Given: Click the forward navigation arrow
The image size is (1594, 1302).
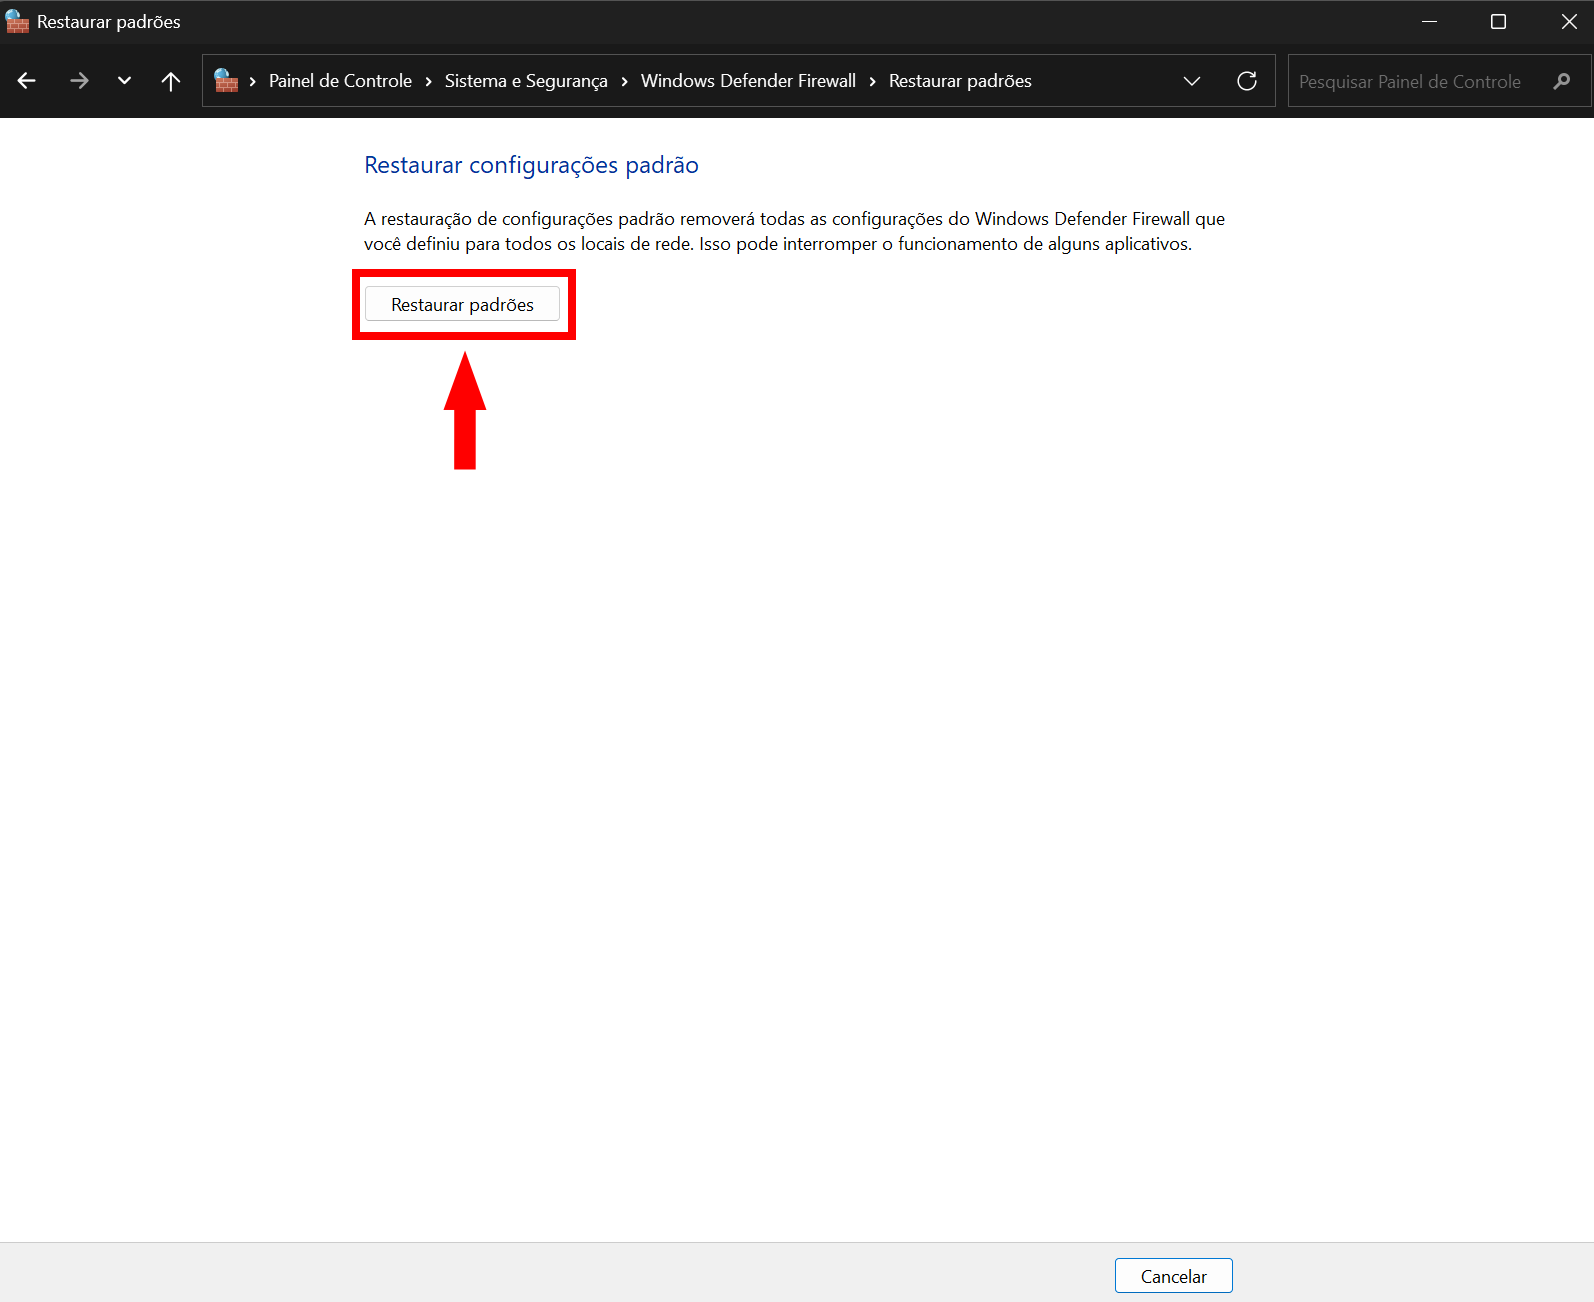Looking at the screenshot, I should pyautogui.click(x=79, y=81).
